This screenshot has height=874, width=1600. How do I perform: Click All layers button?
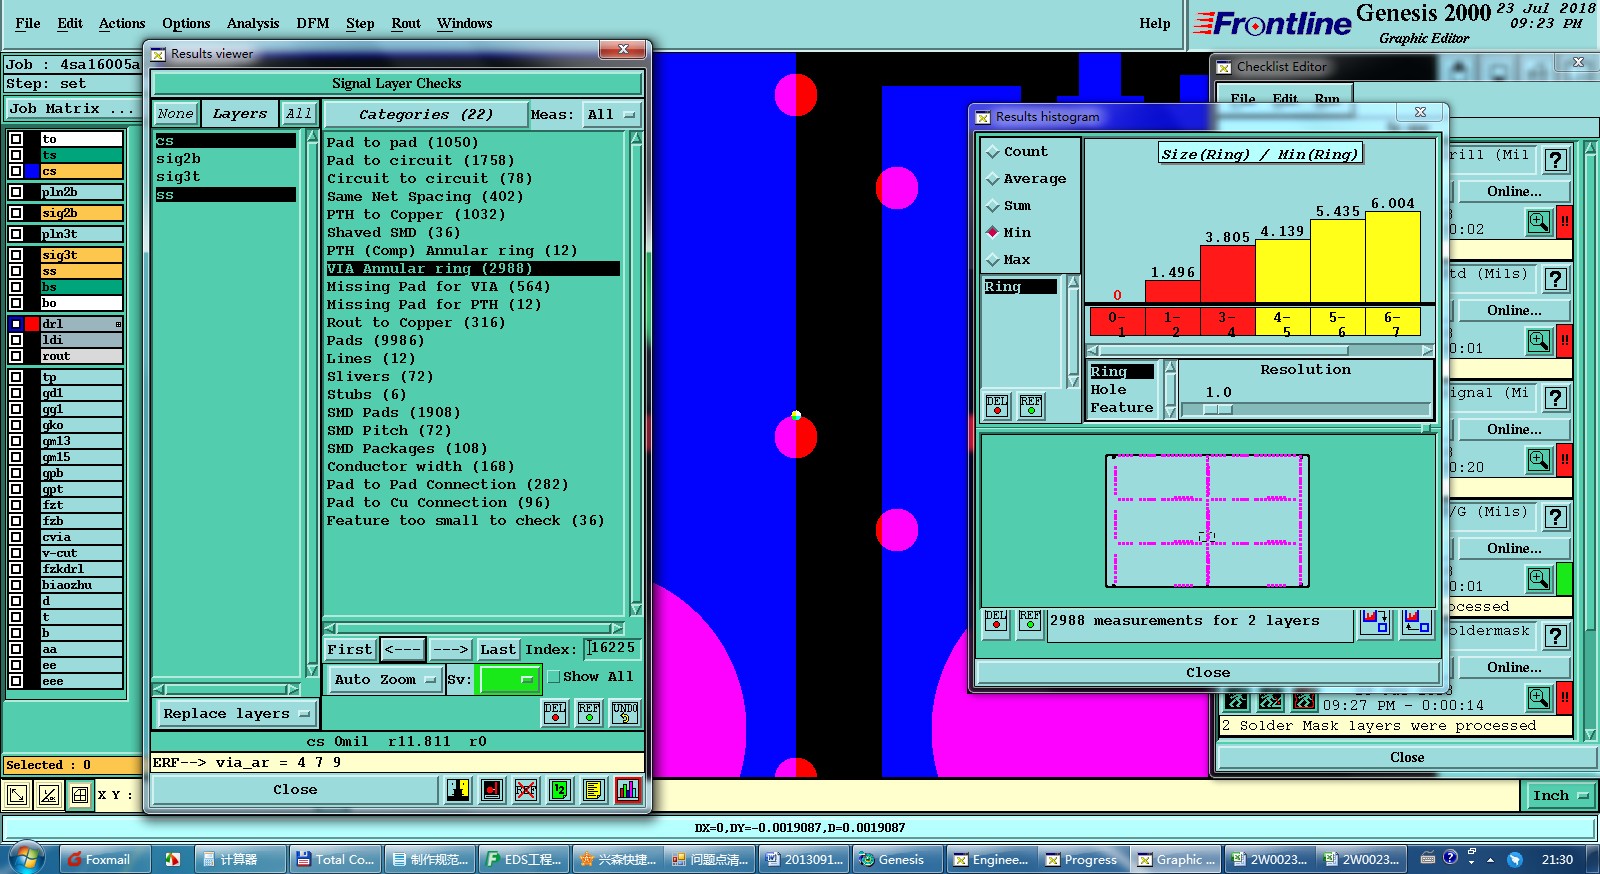pyautogui.click(x=298, y=114)
